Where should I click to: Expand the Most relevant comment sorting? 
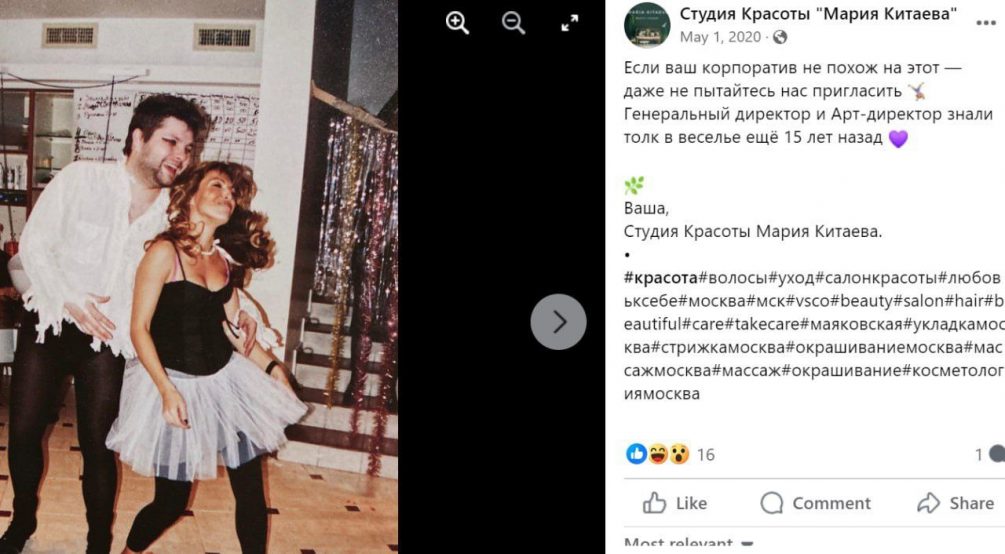pyautogui.click(x=689, y=545)
